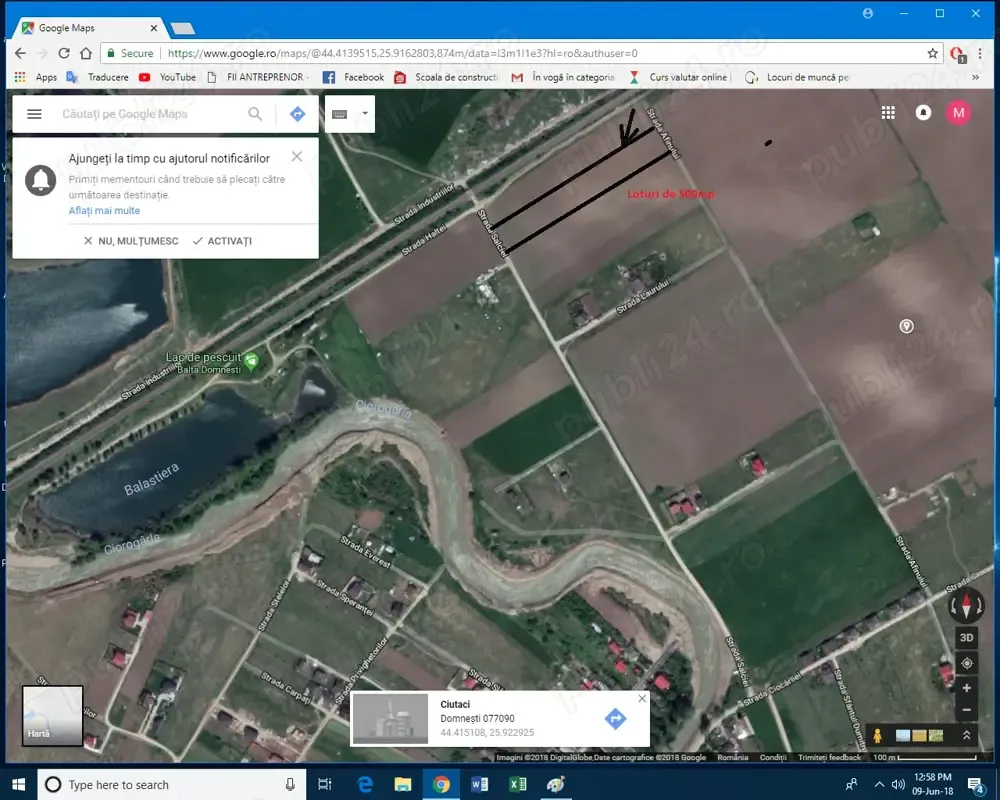The height and width of the screenshot is (800, 1000).
Task: Click the ACTIVAȚI notifications button
Action: pos(222,241)
